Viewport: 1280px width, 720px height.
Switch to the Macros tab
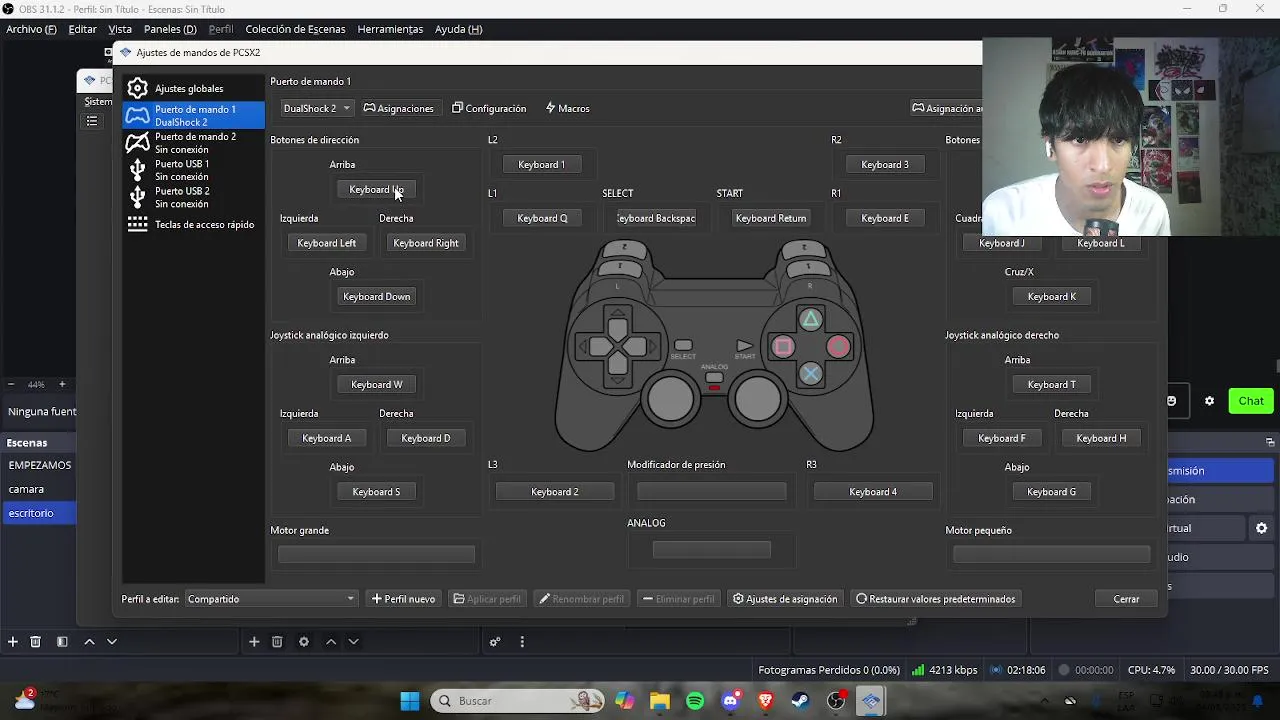click(x=567, y=108)
